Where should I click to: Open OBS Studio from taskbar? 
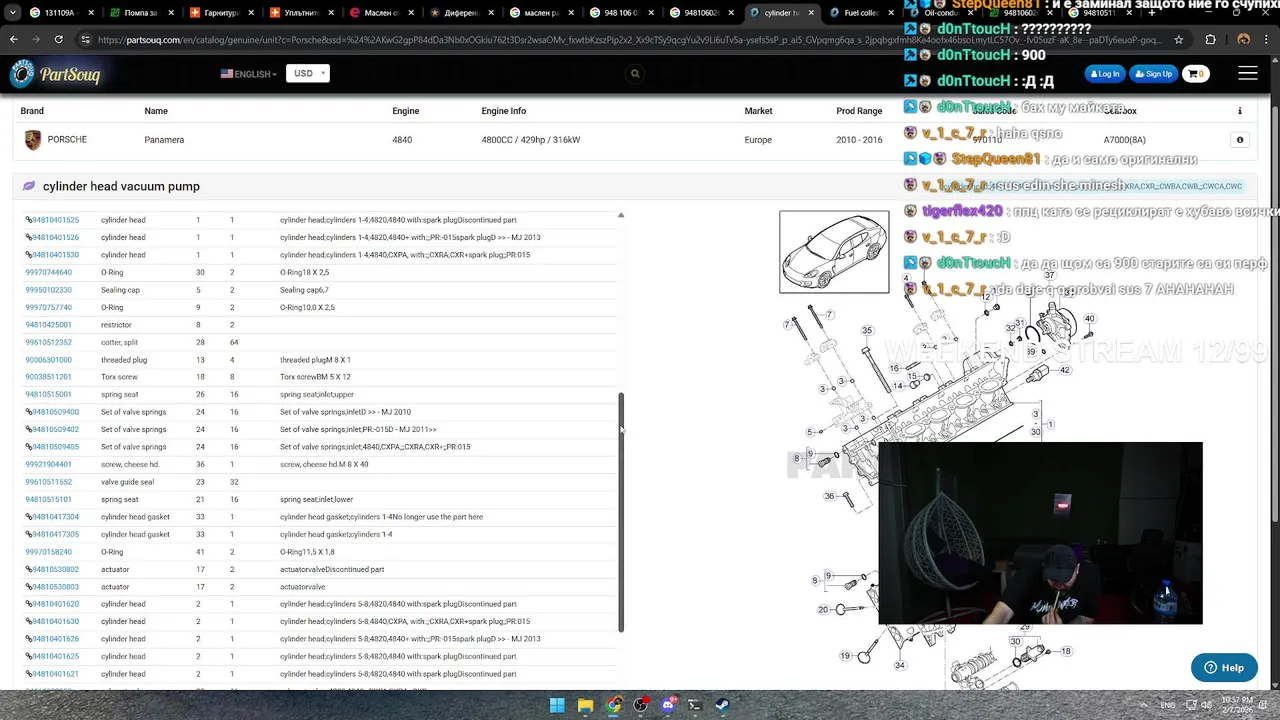click(x=641, y=705)
